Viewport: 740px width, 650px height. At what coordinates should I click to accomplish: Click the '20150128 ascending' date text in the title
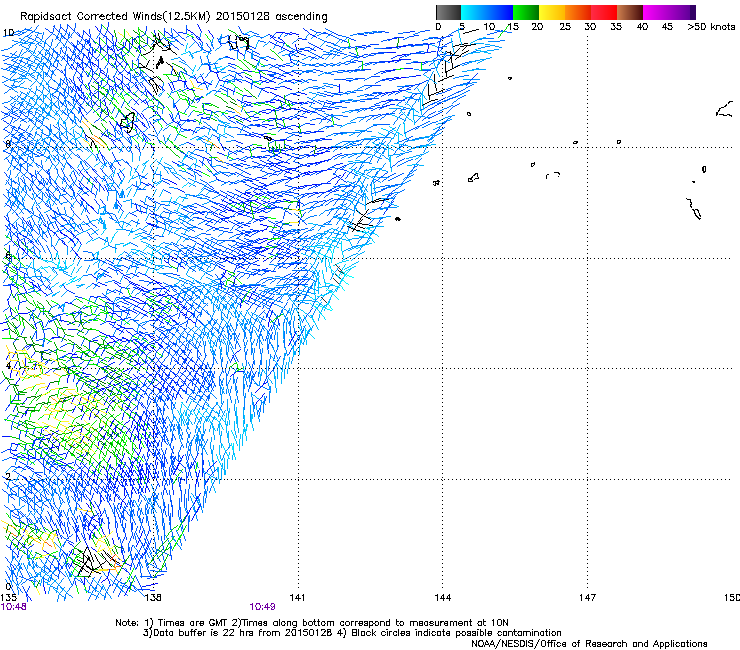click(x=271, y=17)
